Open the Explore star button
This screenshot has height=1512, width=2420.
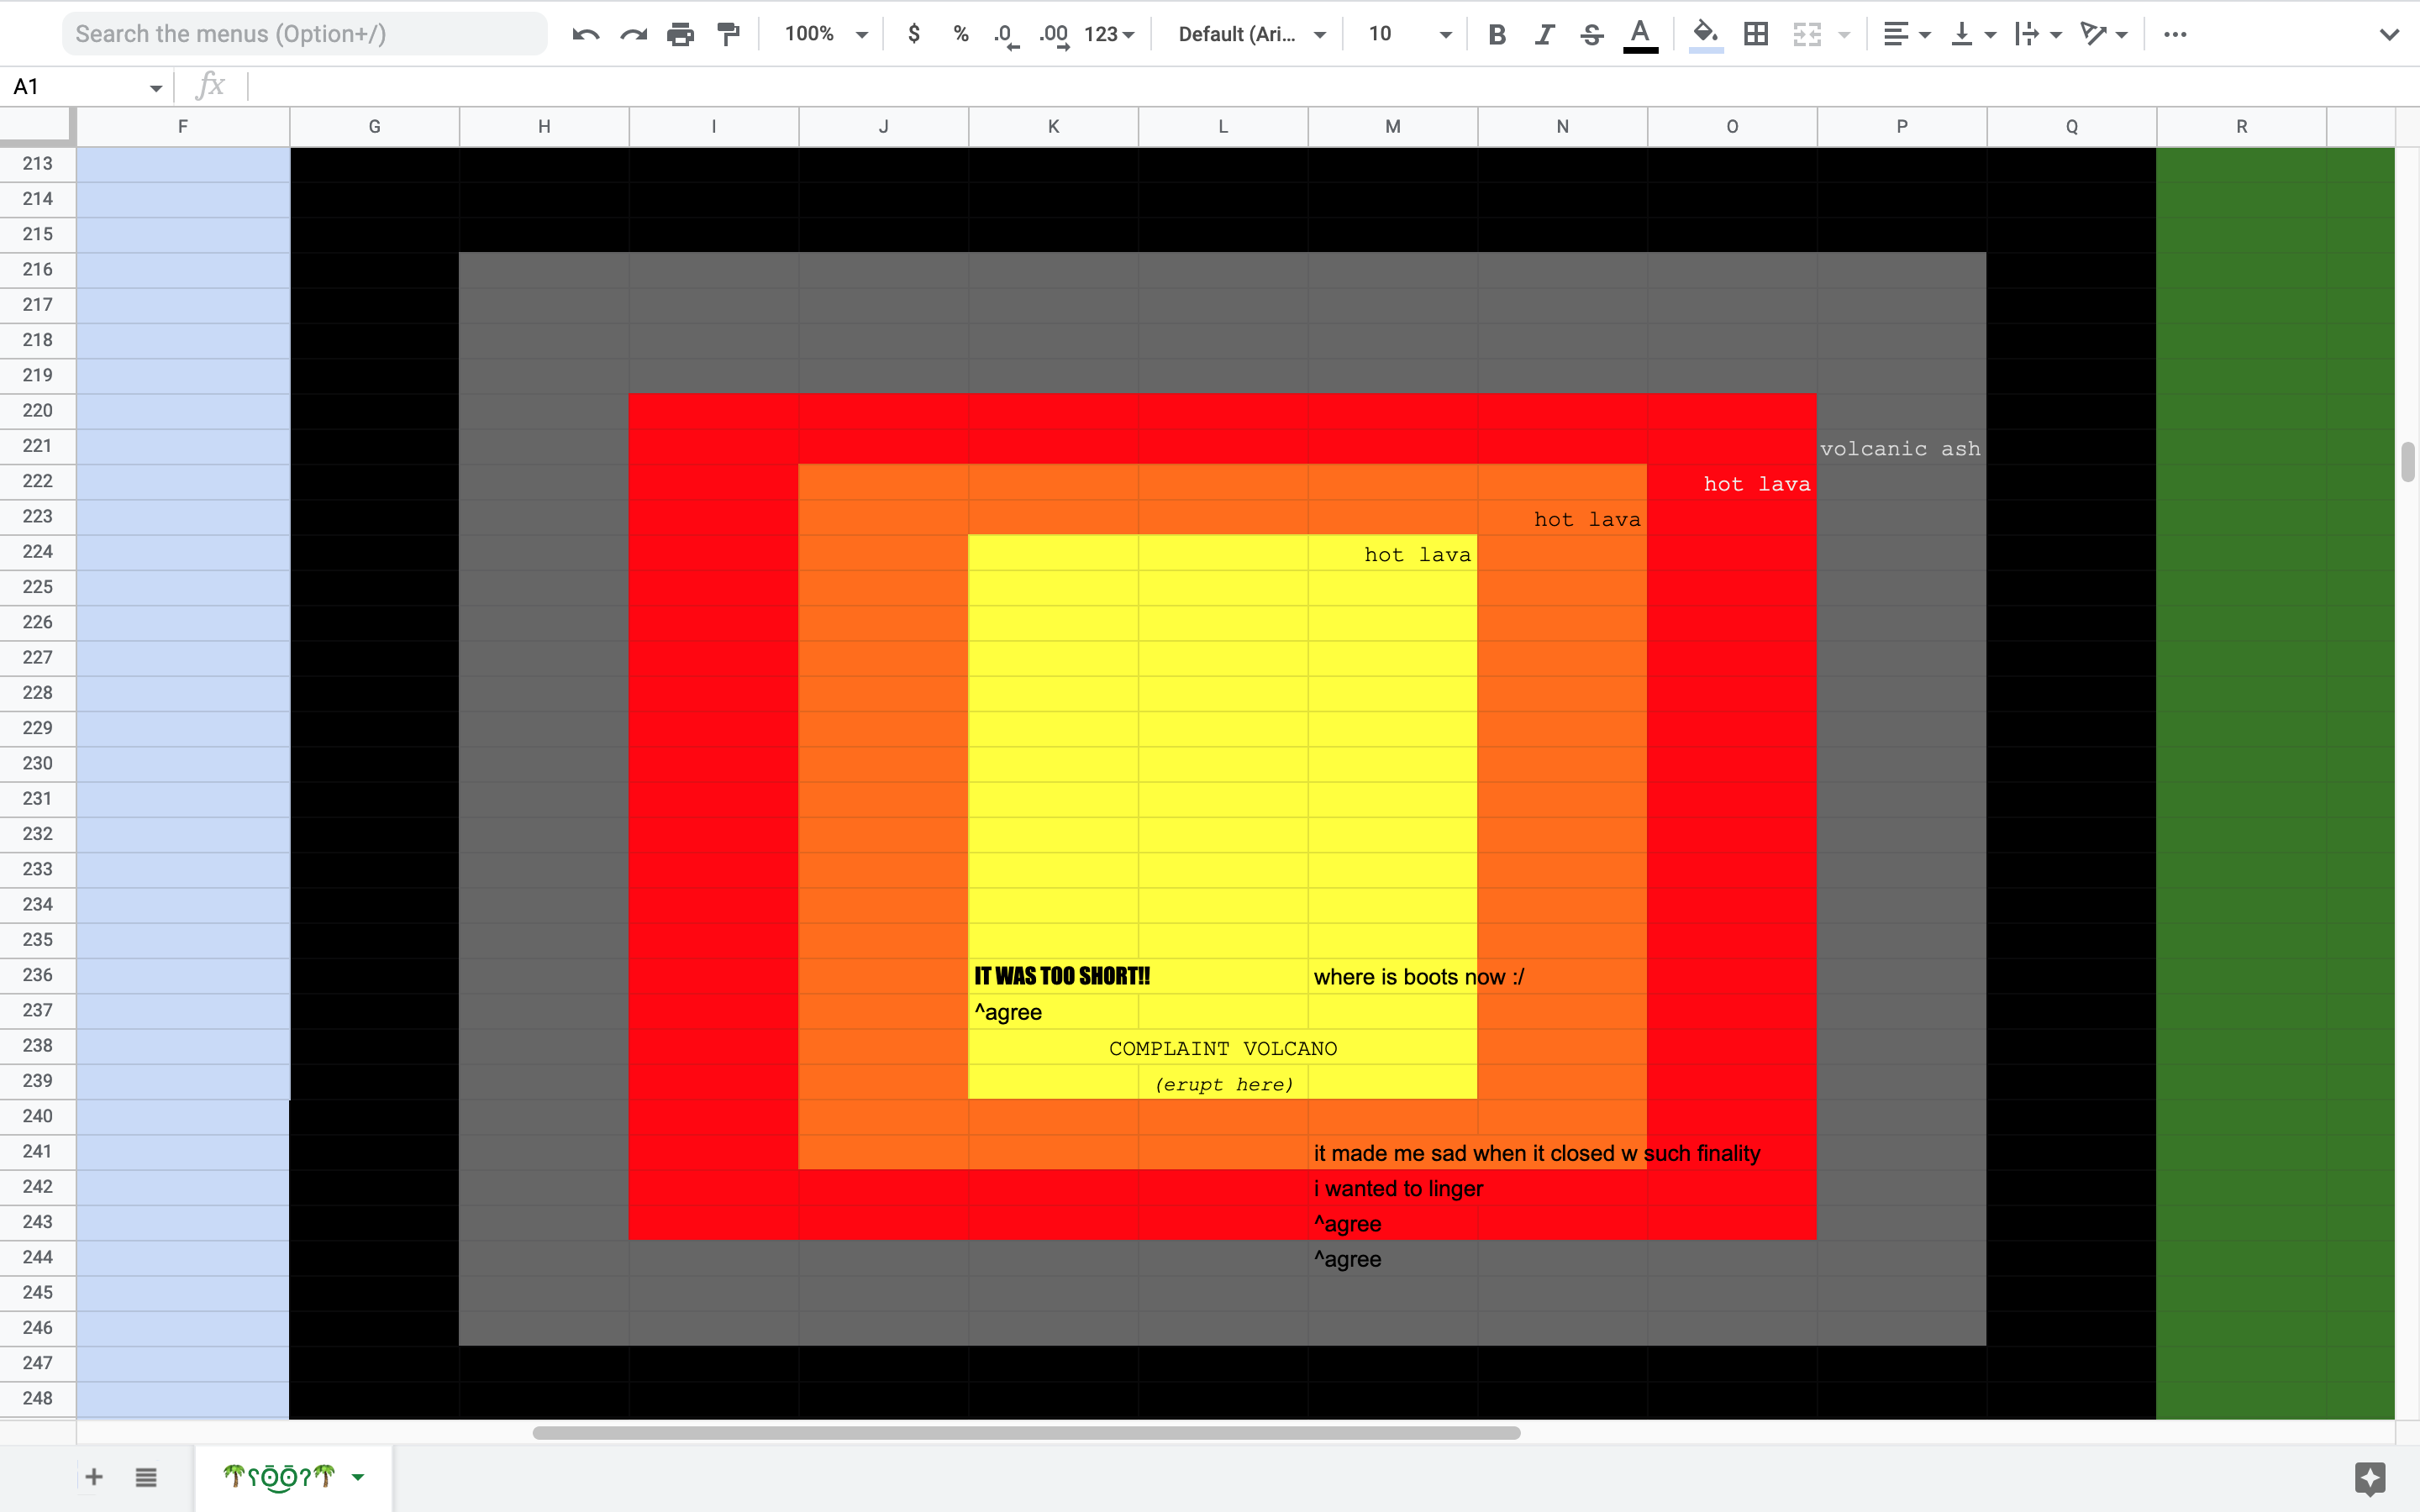pyautogui.click(x=2370, y=1477)
